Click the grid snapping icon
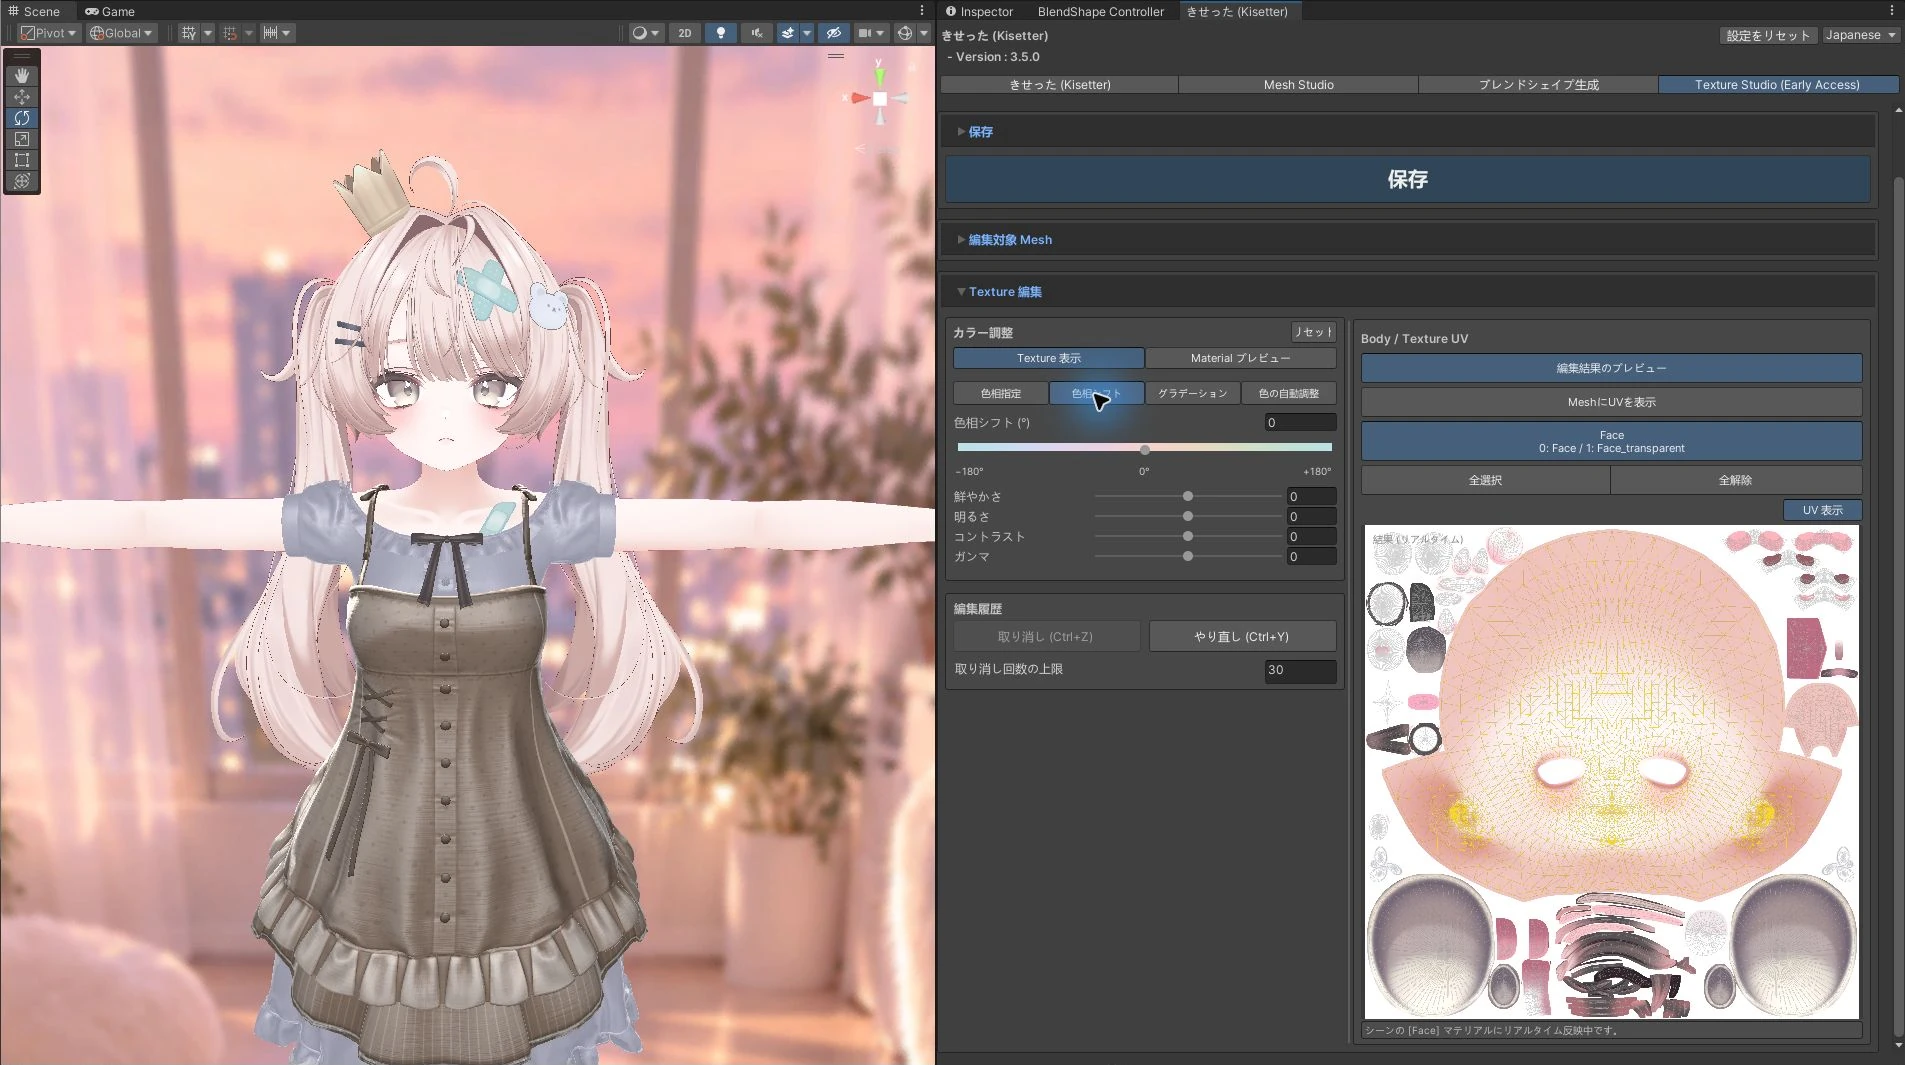The image size is (1905, 1065). pos(231,33)
